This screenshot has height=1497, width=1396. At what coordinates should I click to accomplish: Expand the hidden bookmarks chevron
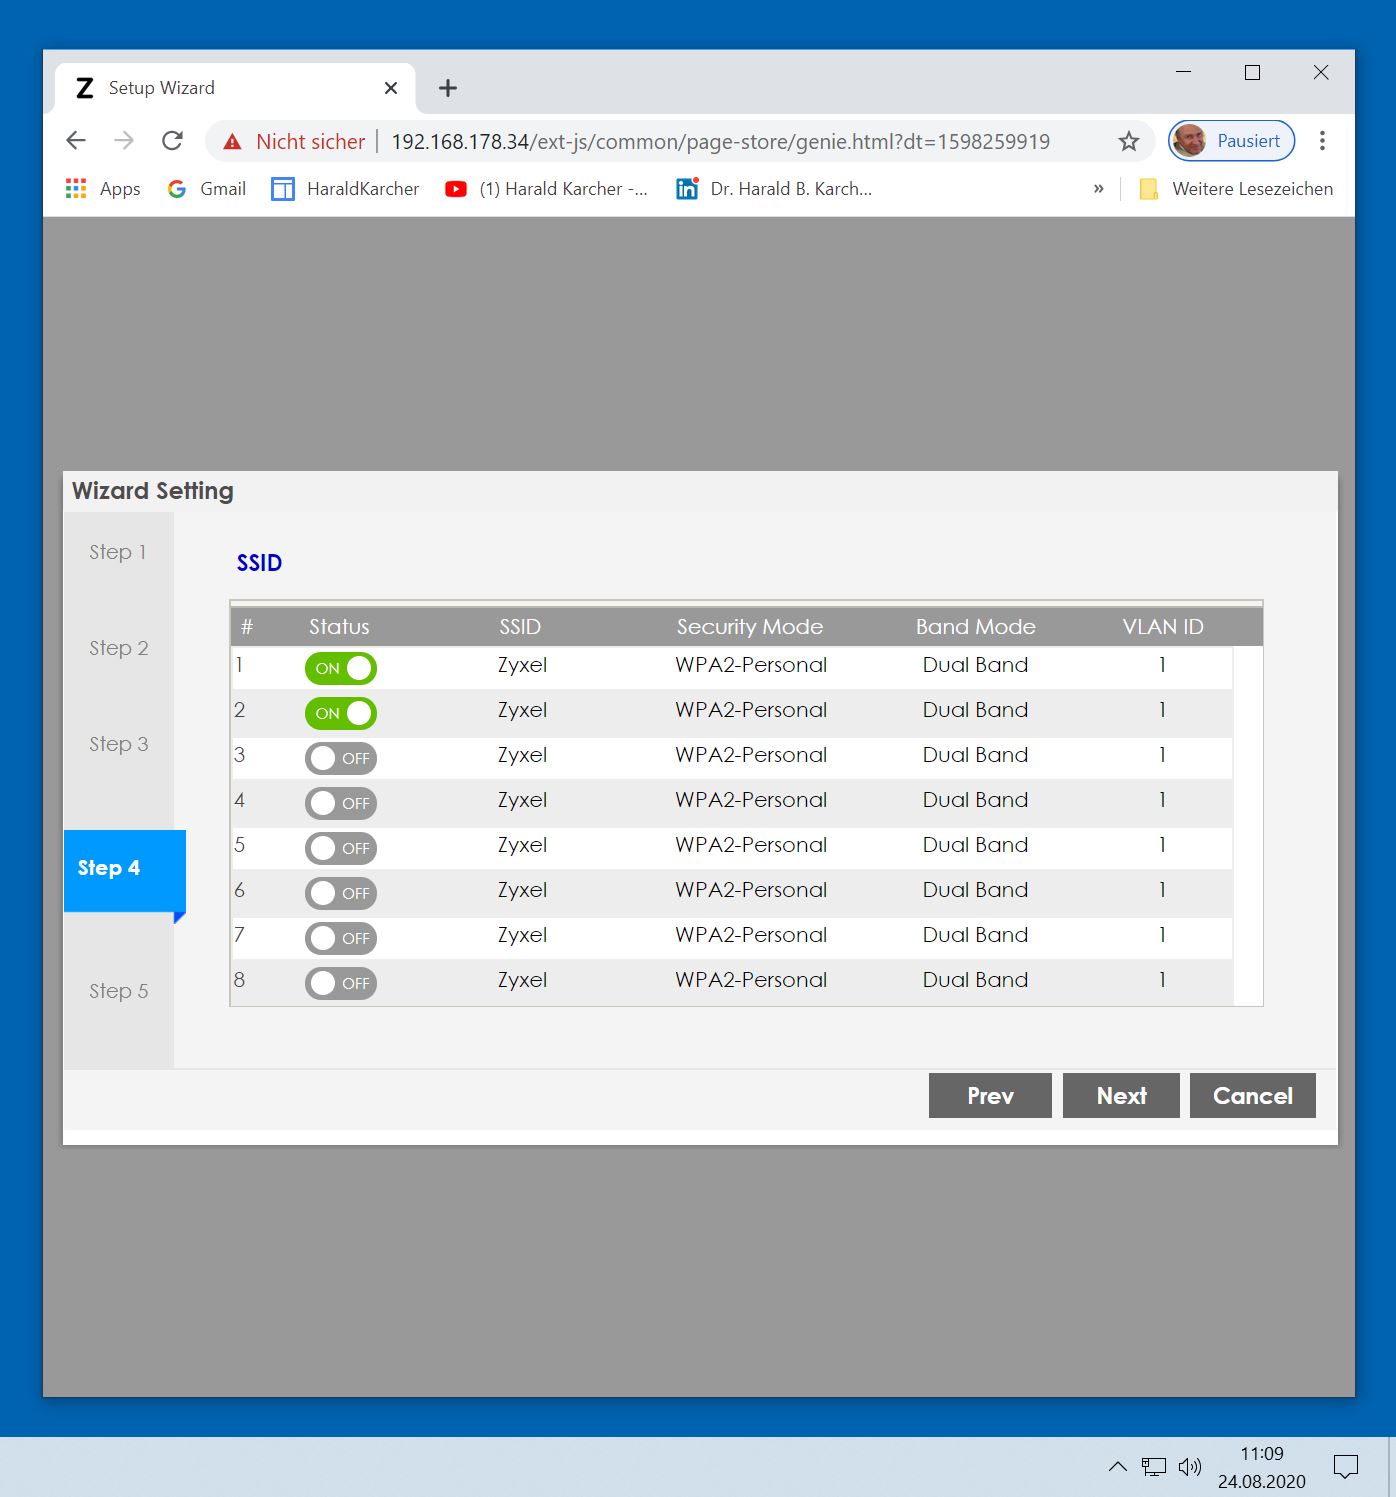tap(1099, 189)
